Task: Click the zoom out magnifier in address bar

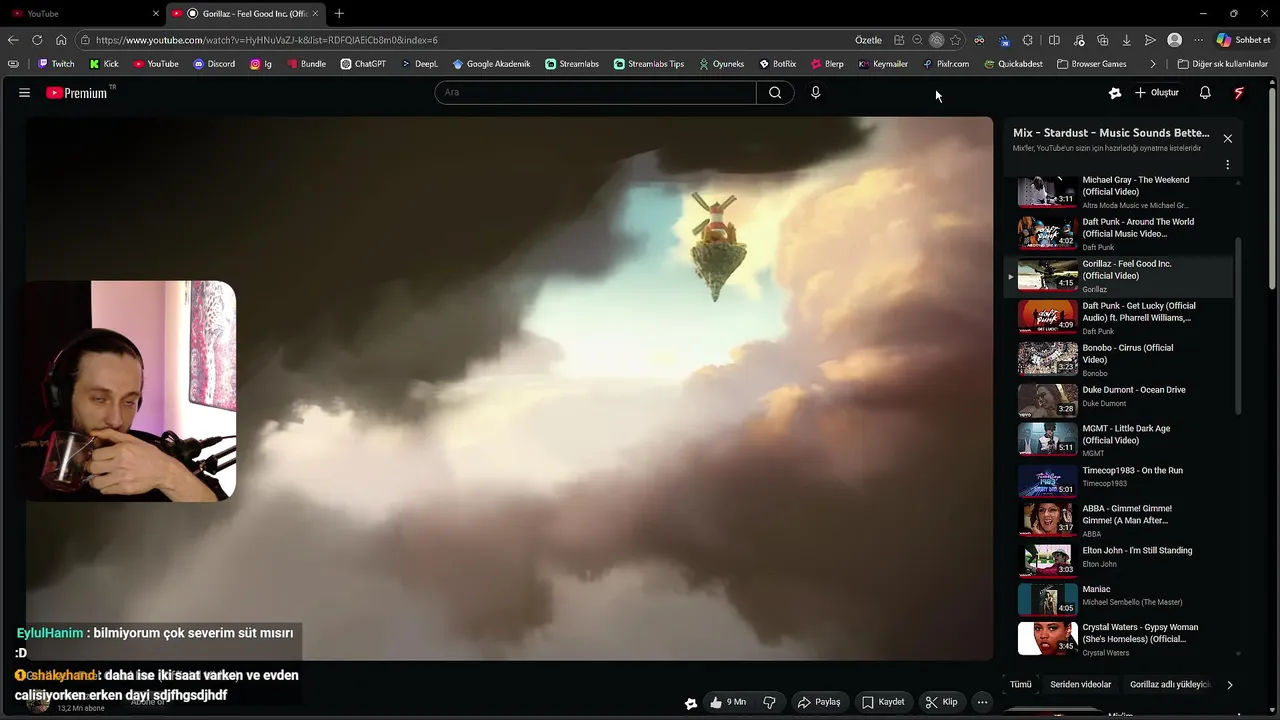Action: click(x=917, y=40)
